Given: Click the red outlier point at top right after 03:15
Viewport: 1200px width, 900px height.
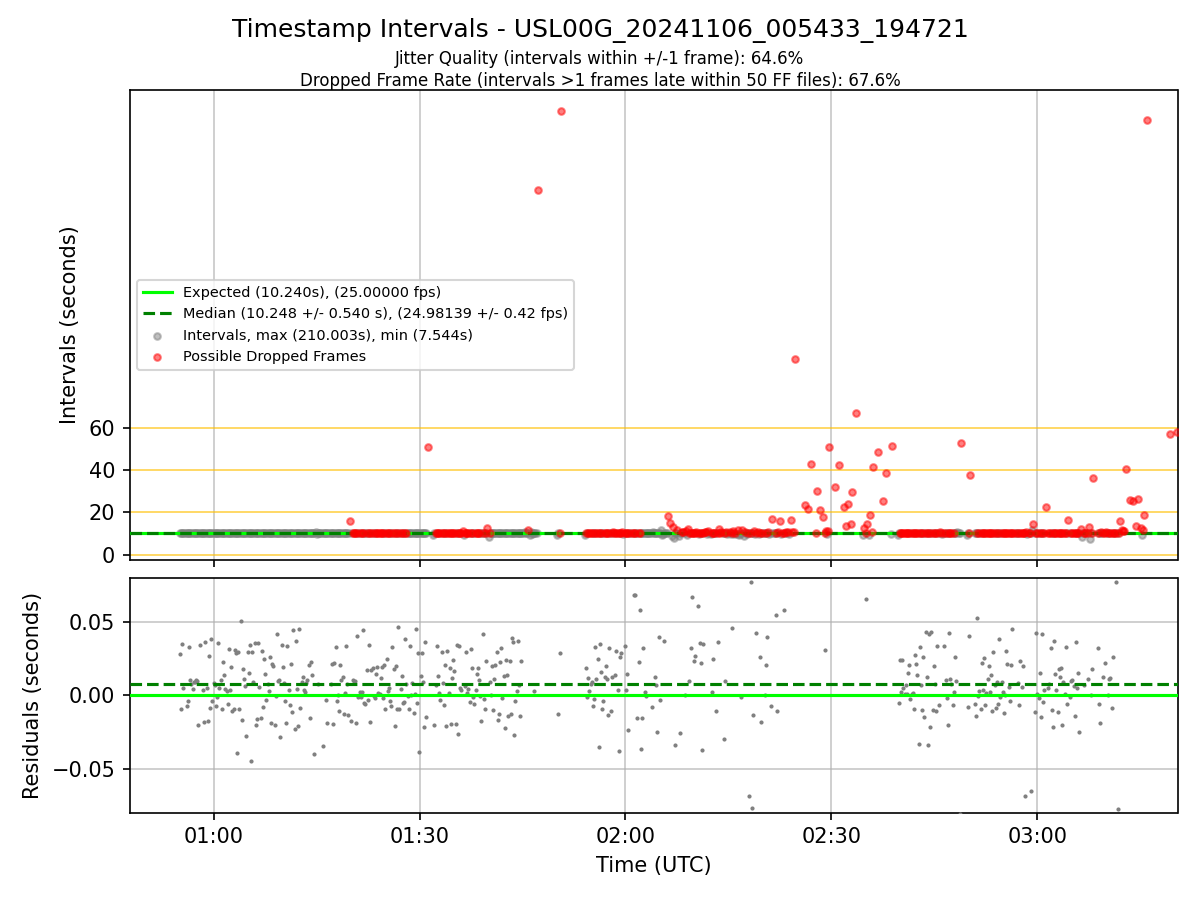Looking at the screenshot, I should click(x=1147, y=120).
